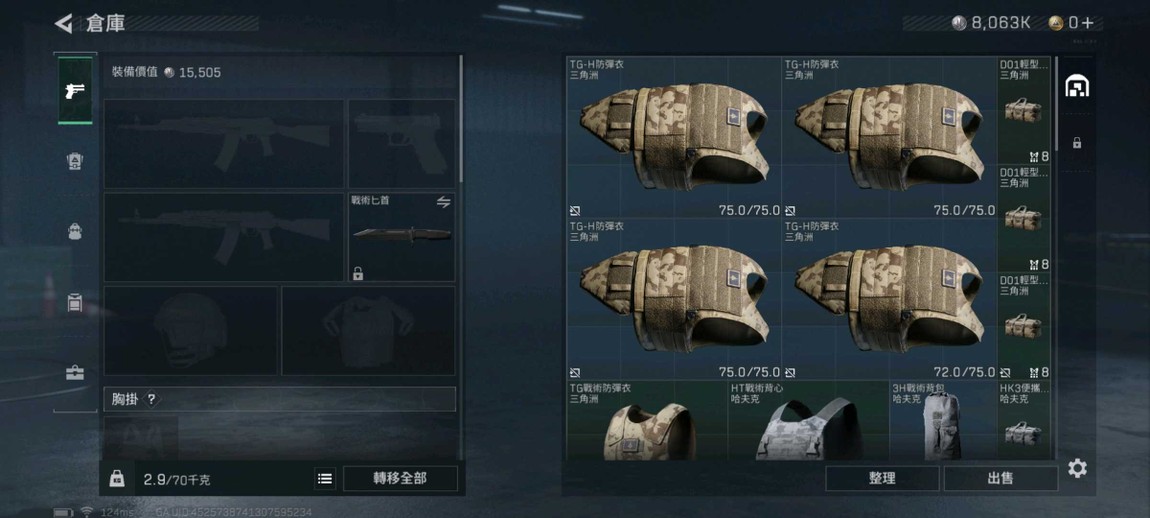Click the empty helmet equipment slot
Screen dimensions: 1150x518
point(191,330)
